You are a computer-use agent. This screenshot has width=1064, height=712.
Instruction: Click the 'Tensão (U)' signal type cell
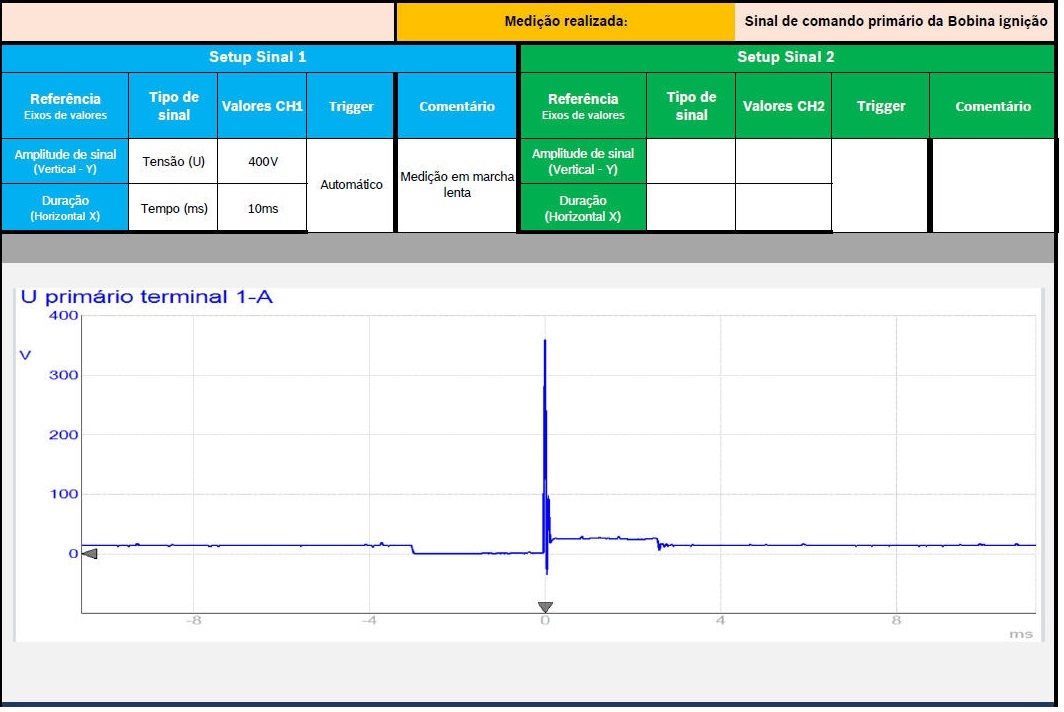point(174,161)
